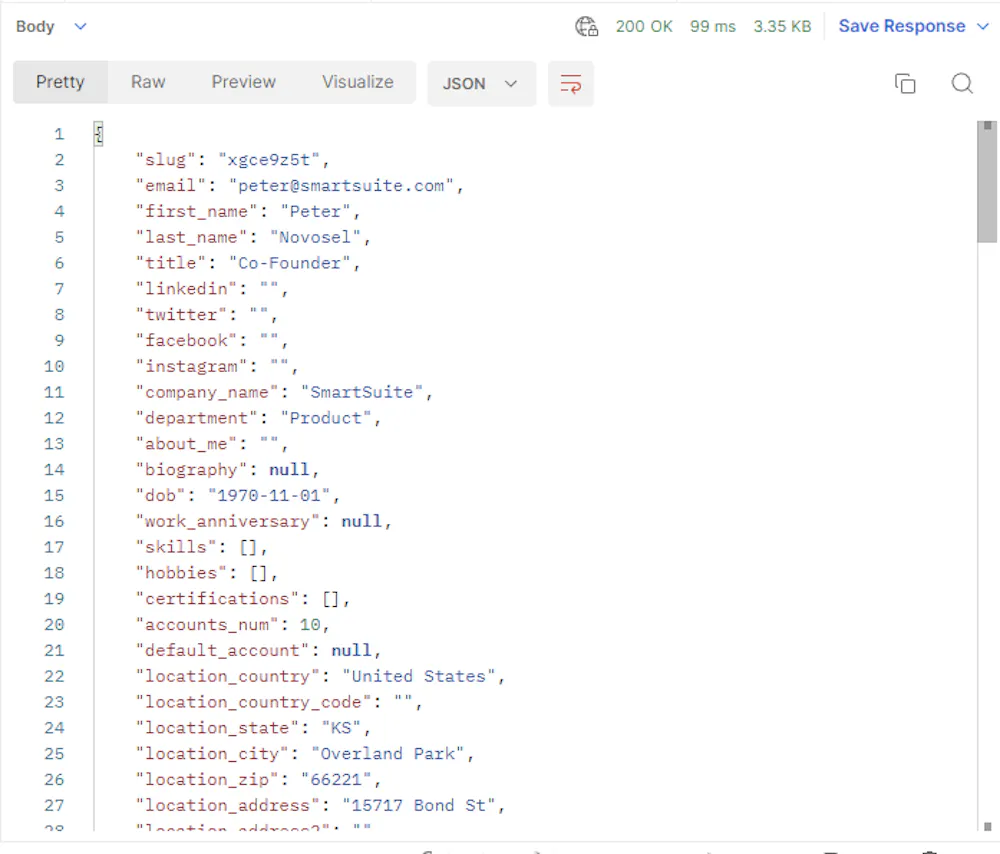Expand the arrow beside Save Response
The image size is (1000, 854).
[982, 27]
